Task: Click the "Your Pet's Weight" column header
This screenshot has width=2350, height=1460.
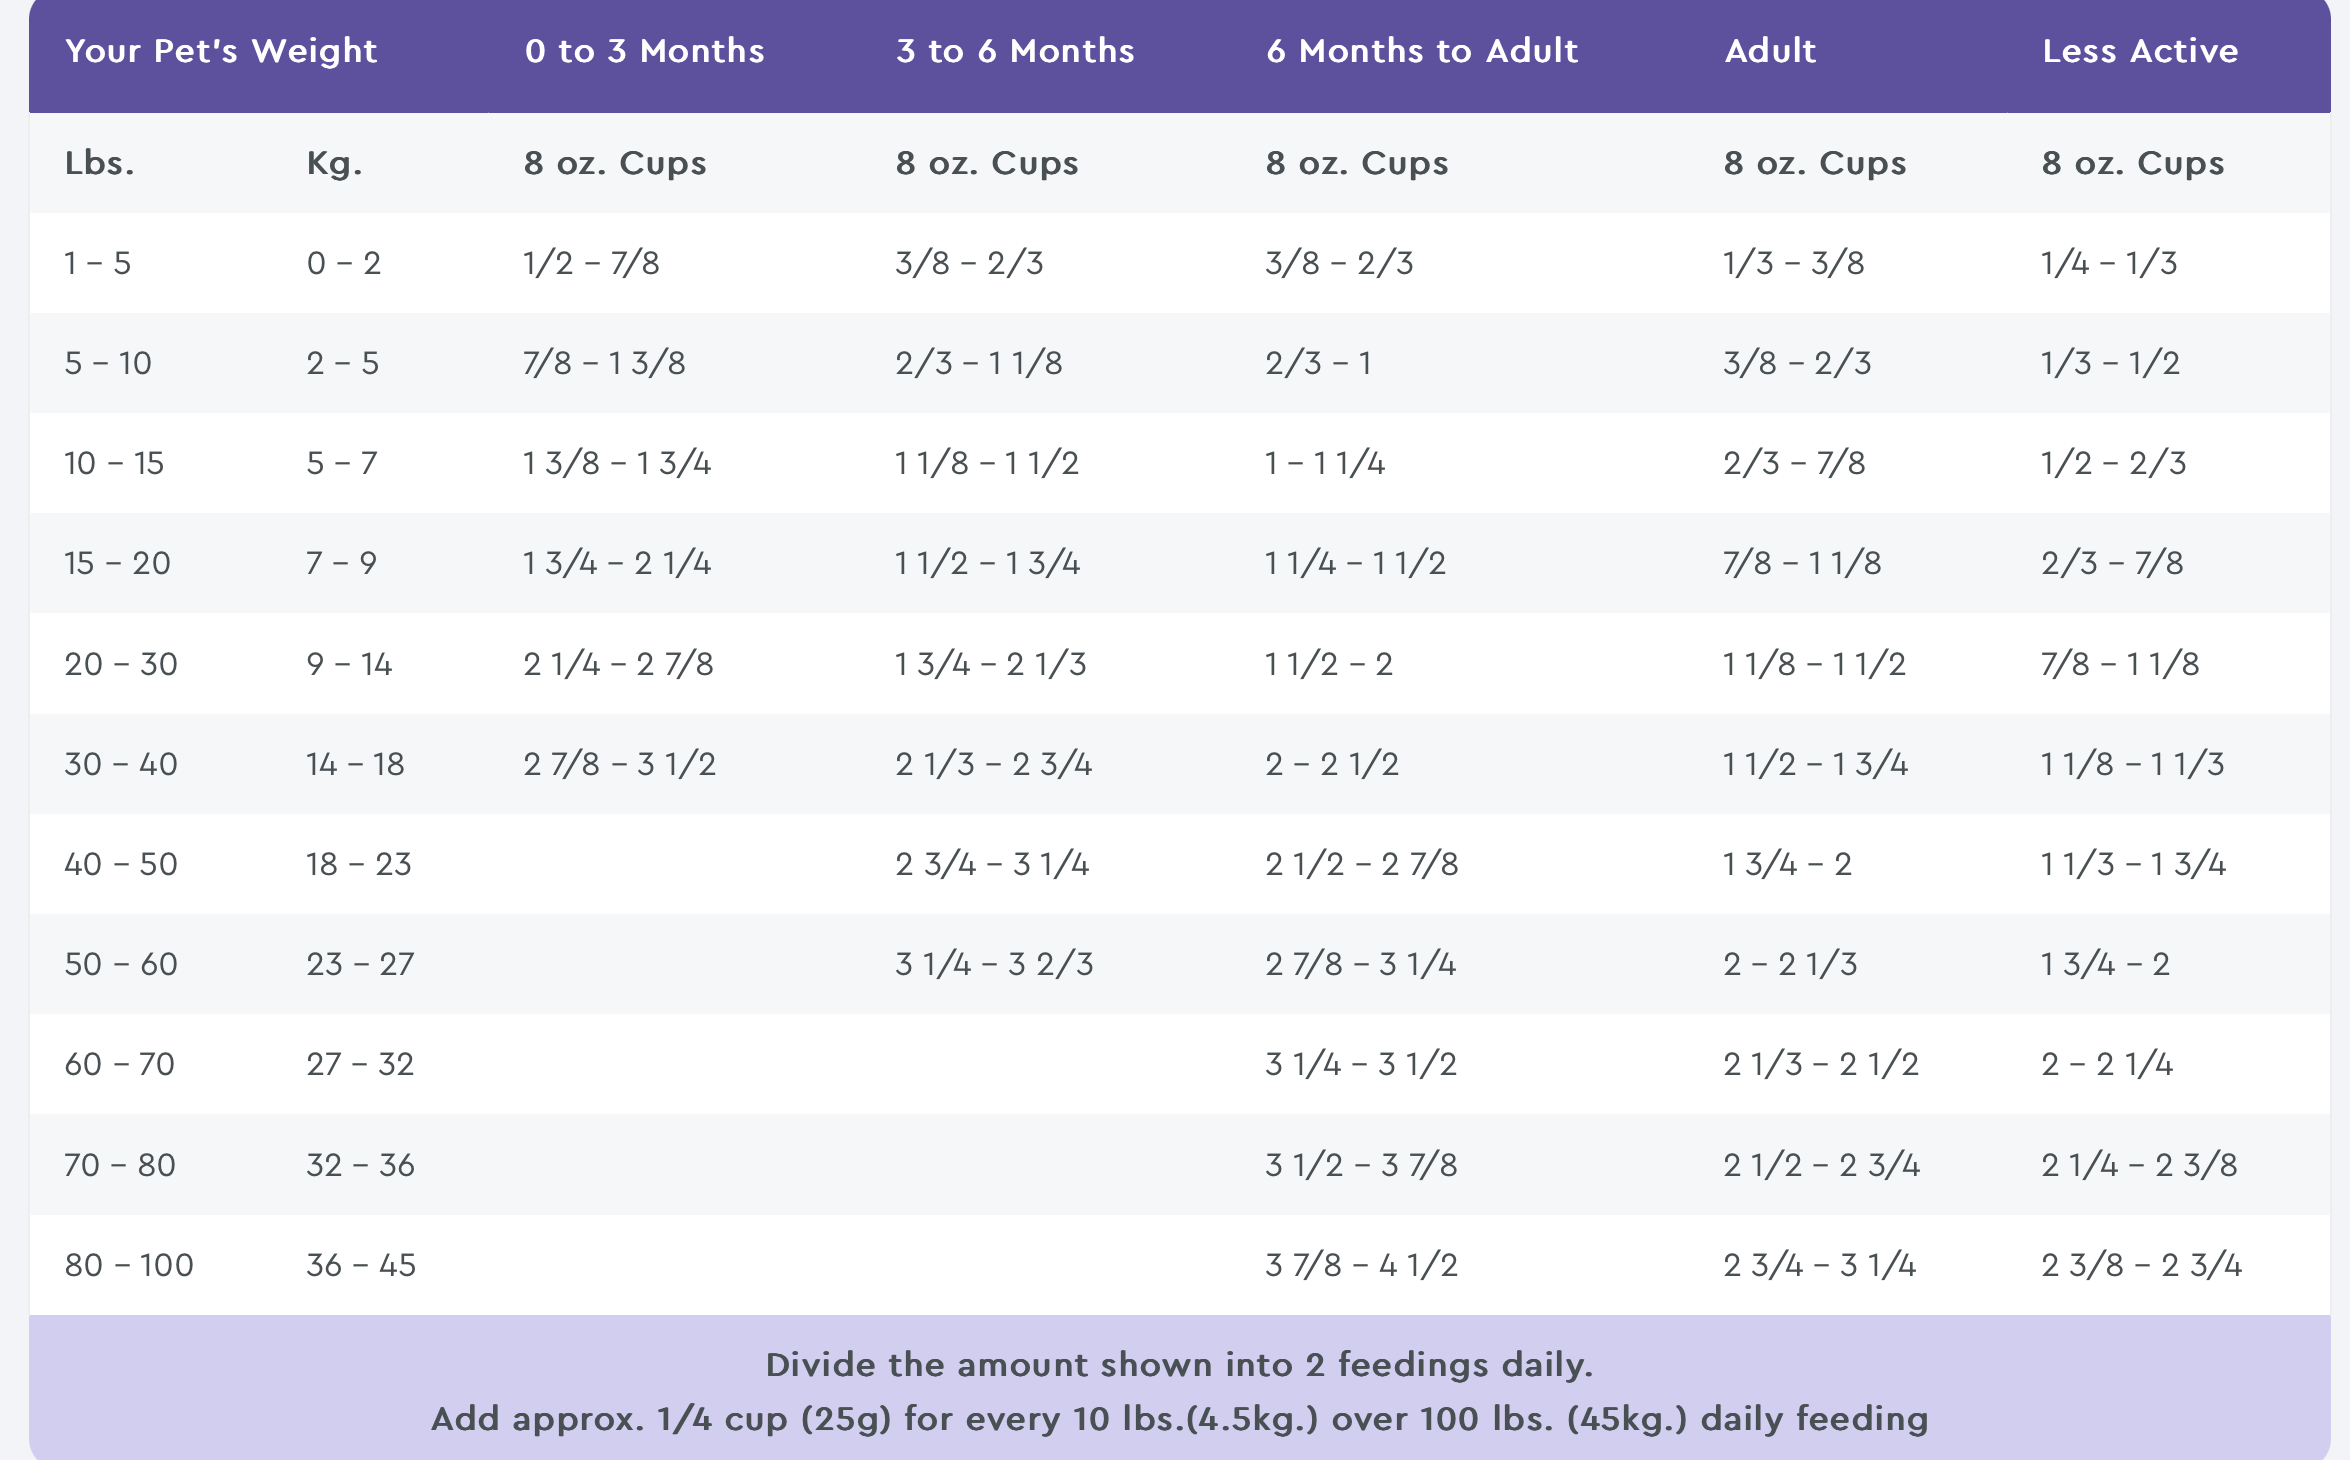Action: (221, 51)
